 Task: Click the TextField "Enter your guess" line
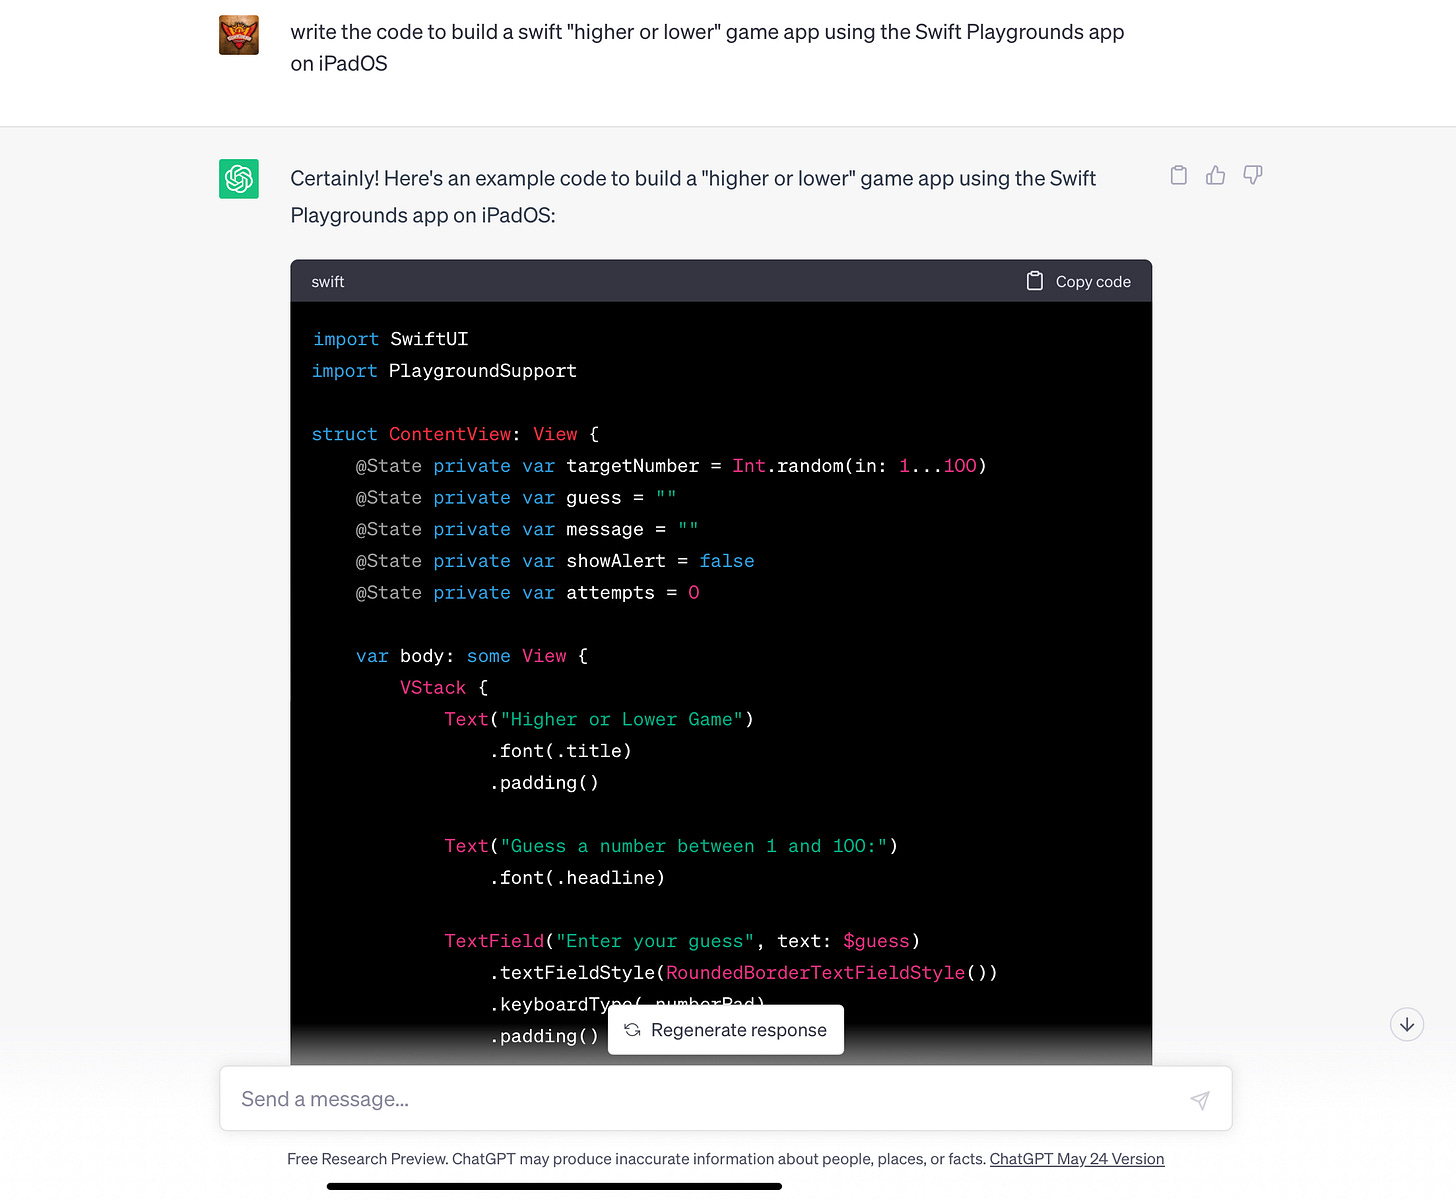(x=682, y=941)
